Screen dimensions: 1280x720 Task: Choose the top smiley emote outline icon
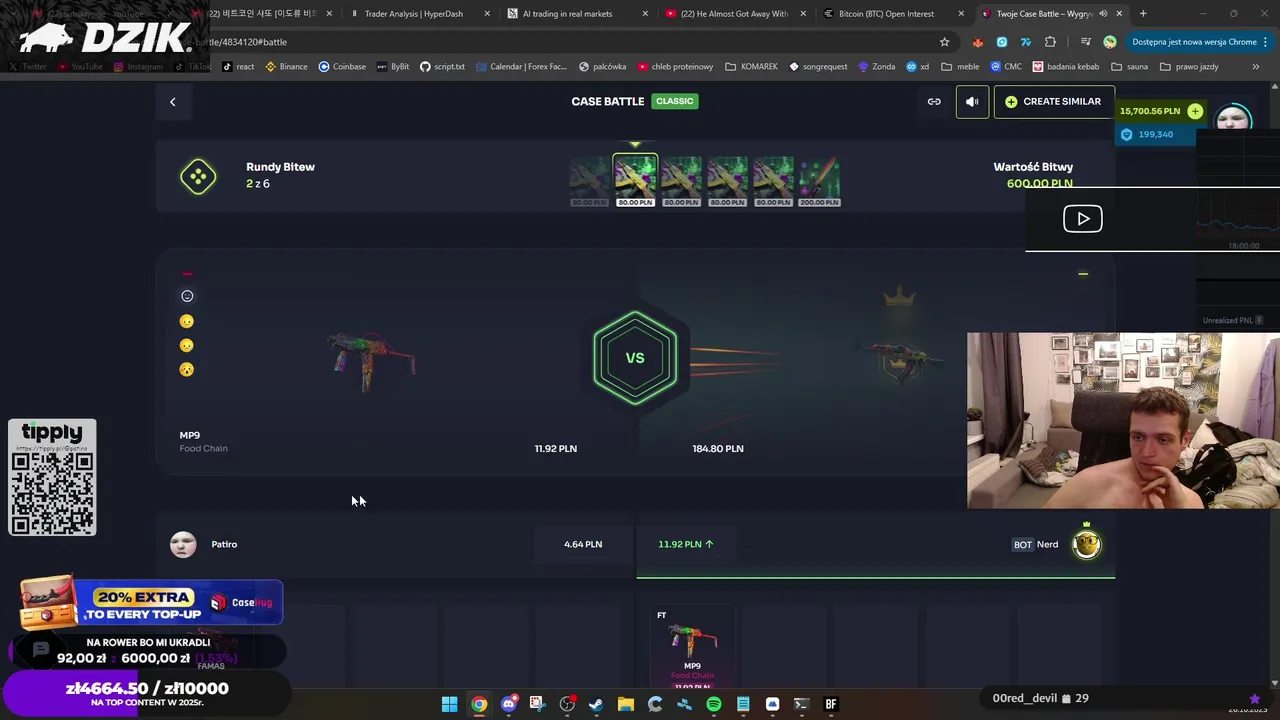187,296
